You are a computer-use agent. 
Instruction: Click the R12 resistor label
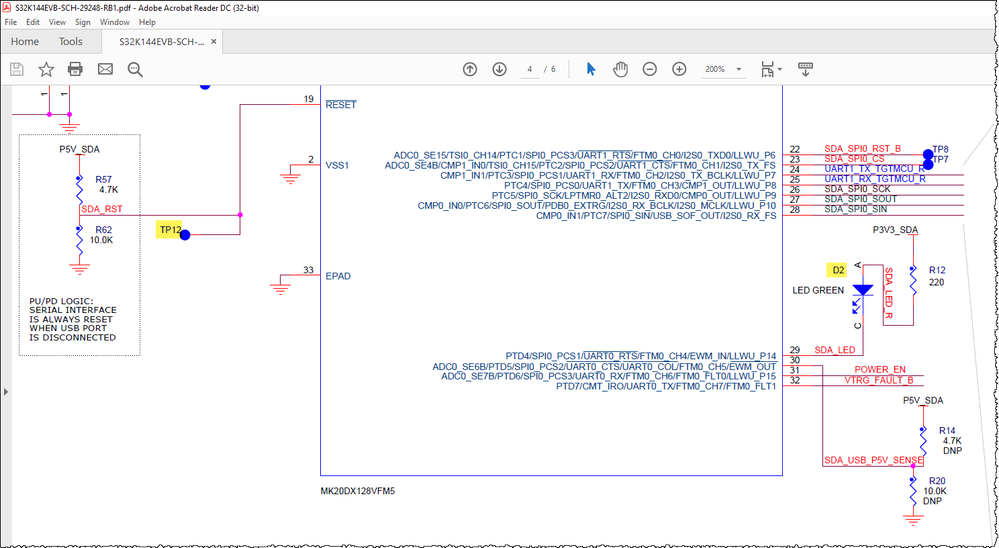pos(937,270)
